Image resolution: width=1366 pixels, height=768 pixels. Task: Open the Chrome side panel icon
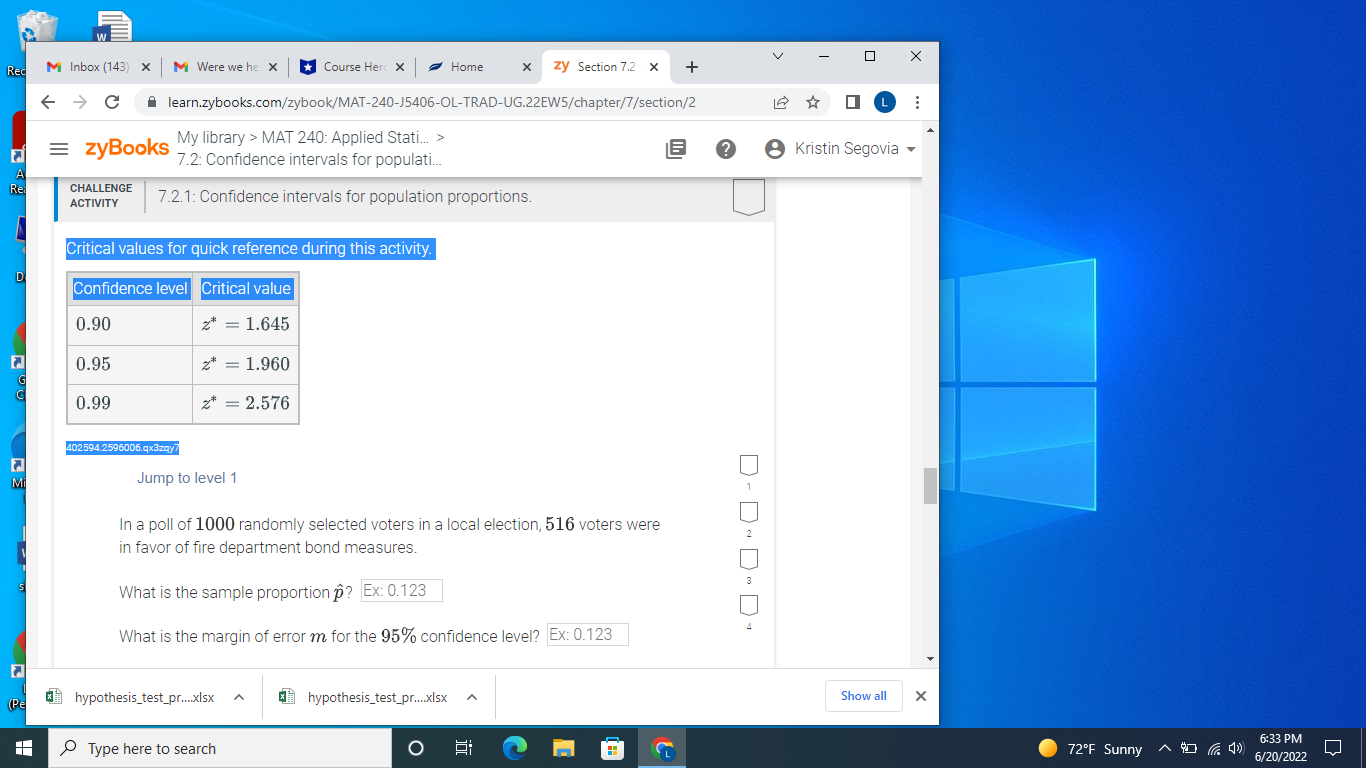tap(852, 102)
